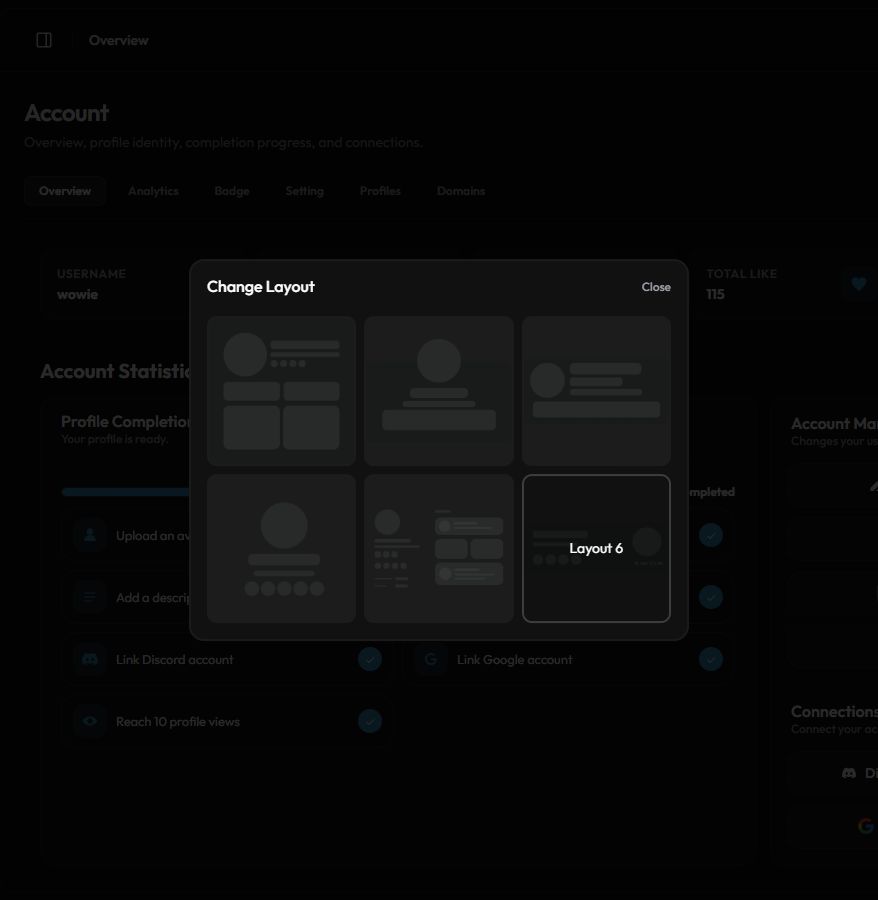Image resolution: width=878 pixels, height=900 pixels.
Task: Switch to the Badge tab
Action: (232, 191)
